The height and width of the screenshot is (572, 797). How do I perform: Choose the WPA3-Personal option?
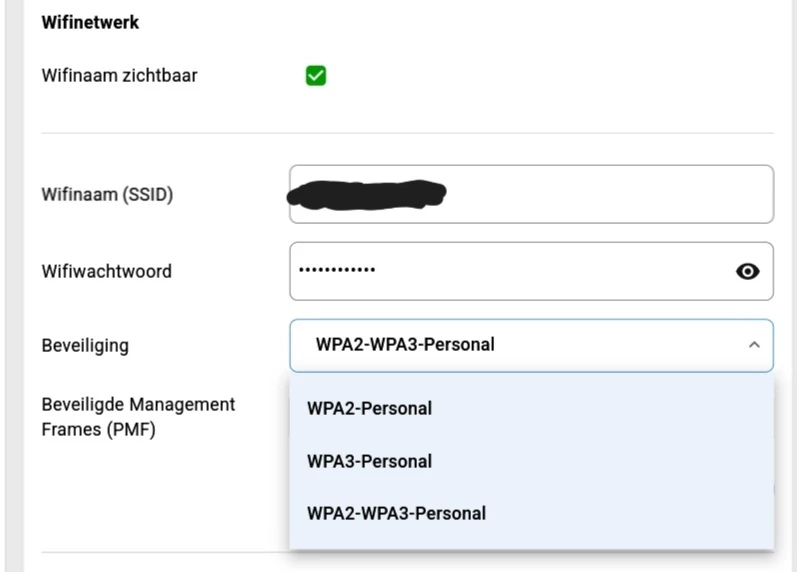coord(369,461)
